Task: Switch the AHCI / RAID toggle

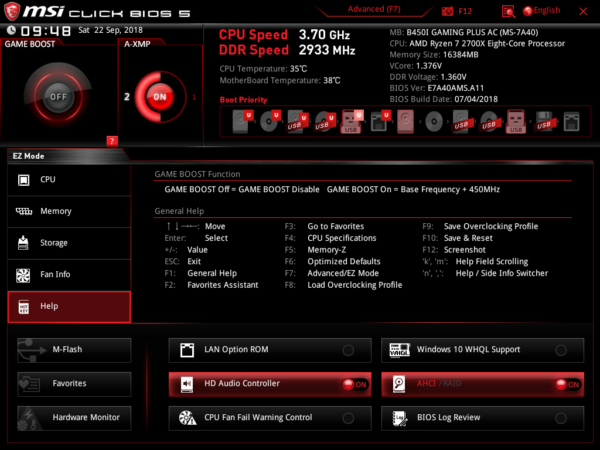Action: point(483,384)
